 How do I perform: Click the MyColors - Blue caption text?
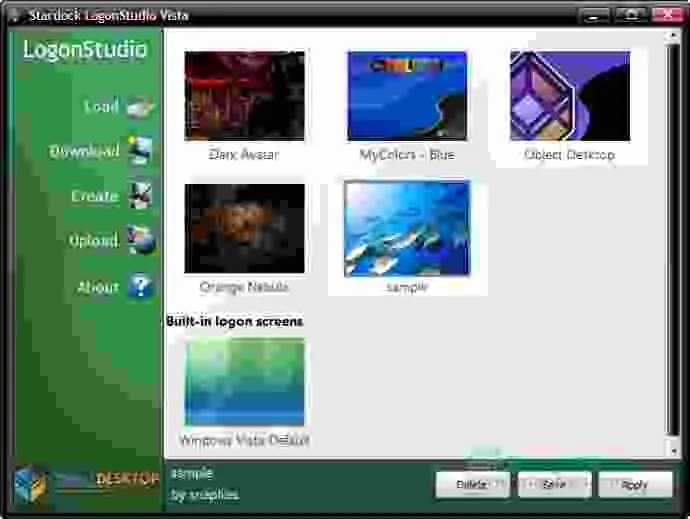pyautogui.click(x=407, y=155)
